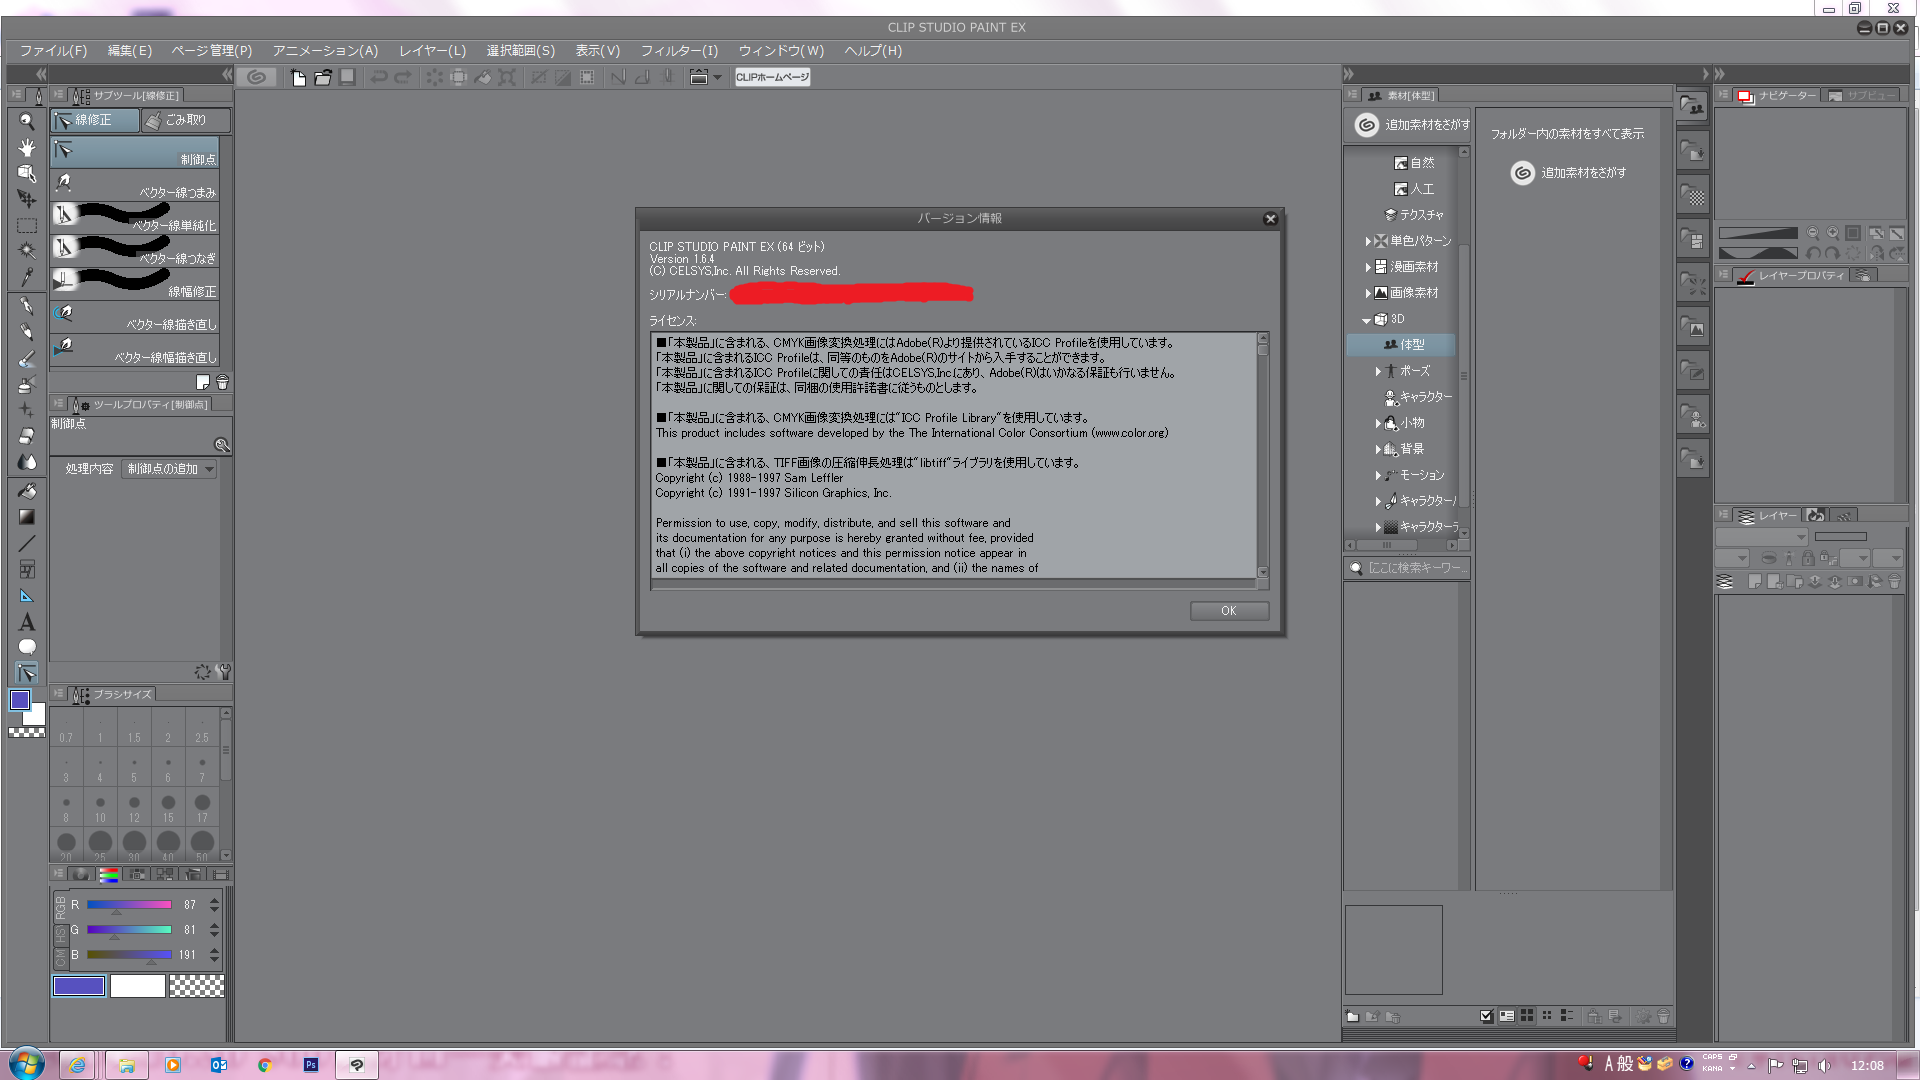Switch color sliders to RGB mode
This screenshot has height=1080, width=1920.
click(x=60, y=907)
